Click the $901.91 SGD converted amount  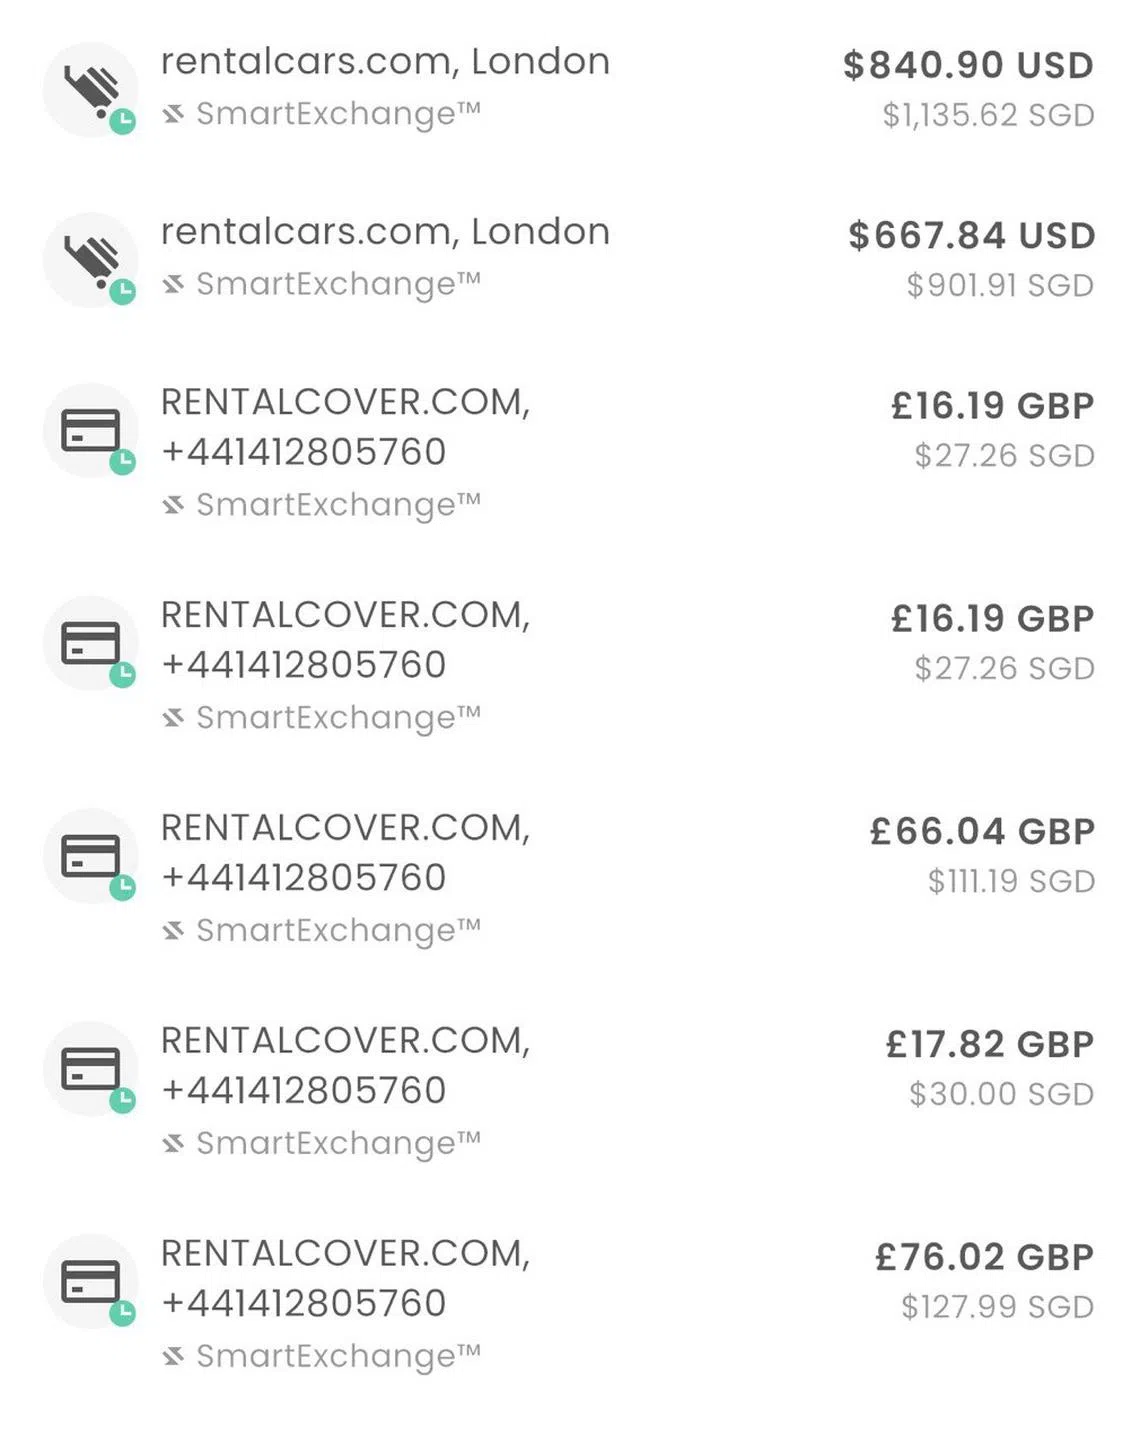point(999,285)
